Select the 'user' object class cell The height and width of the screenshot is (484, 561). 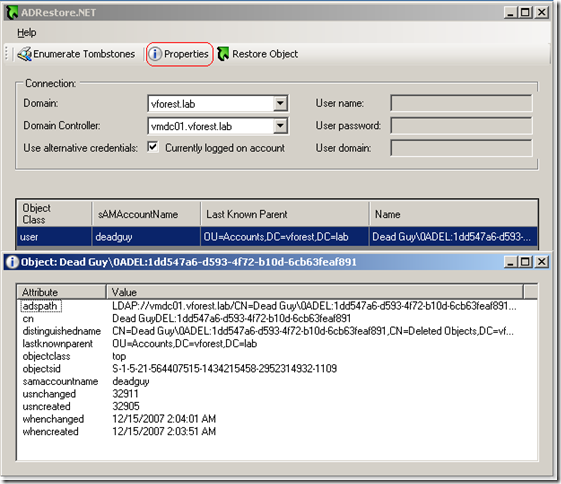point(54,237)
